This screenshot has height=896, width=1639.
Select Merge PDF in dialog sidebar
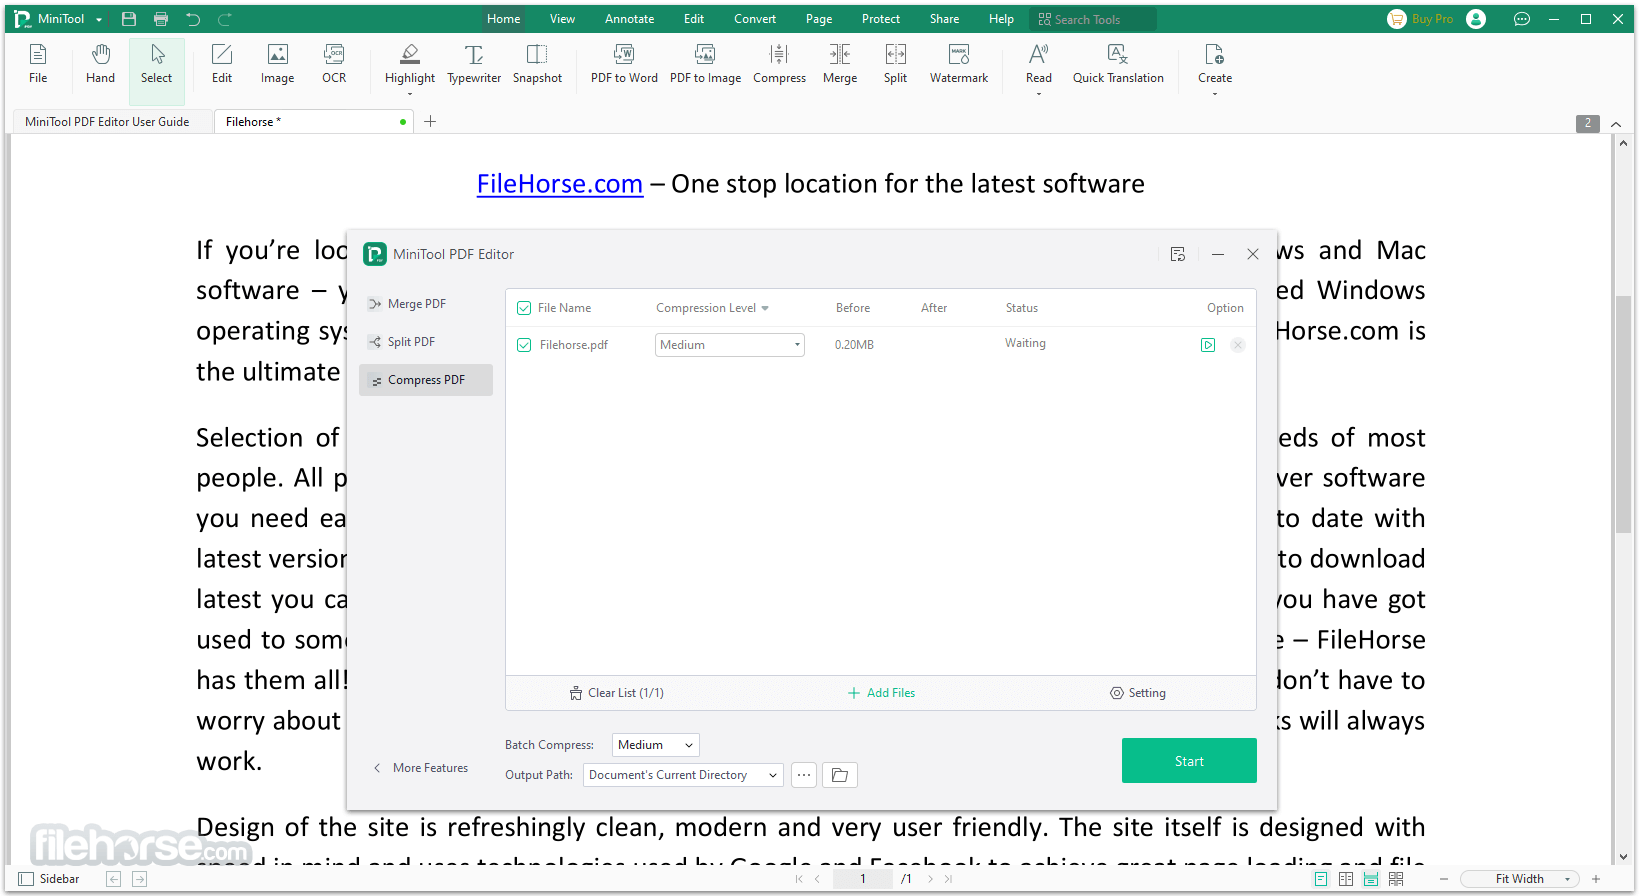pyautogui.click(x=426, y=304)
